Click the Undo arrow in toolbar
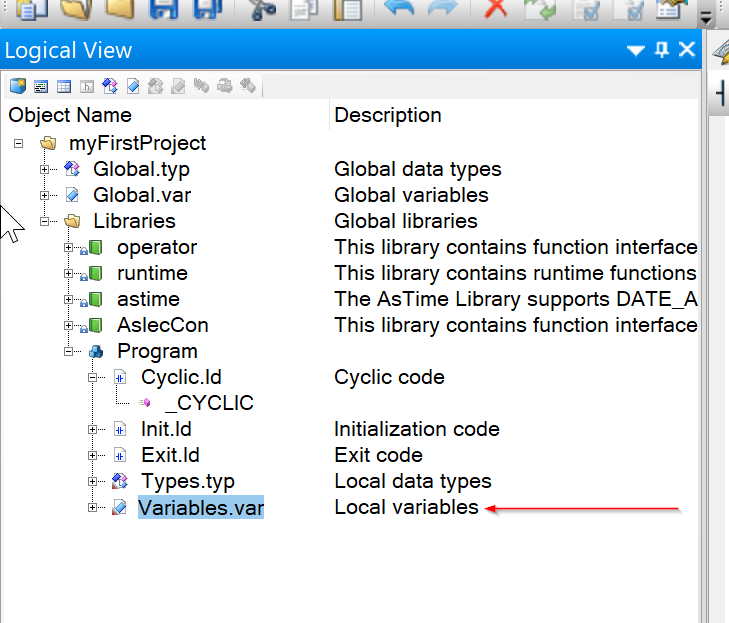Viewport: 729px width, 623px height. [399, 8]
